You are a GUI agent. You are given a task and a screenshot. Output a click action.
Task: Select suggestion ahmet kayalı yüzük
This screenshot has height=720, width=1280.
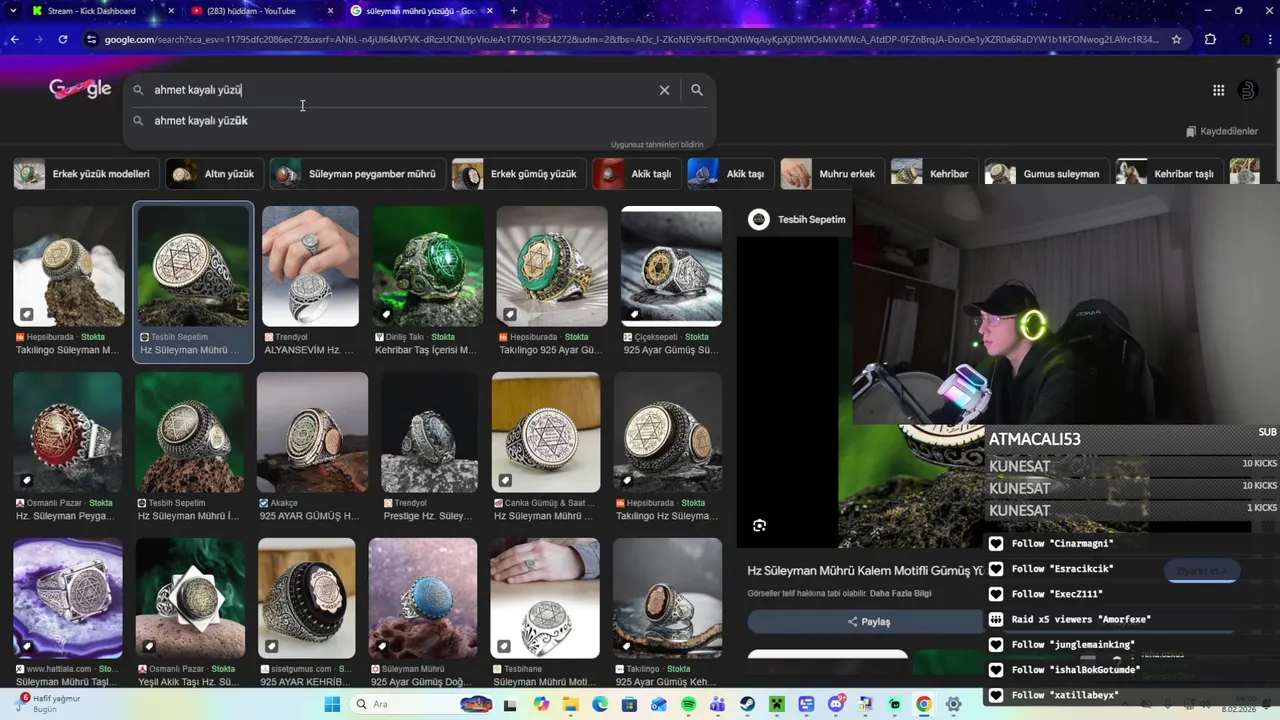420,120
